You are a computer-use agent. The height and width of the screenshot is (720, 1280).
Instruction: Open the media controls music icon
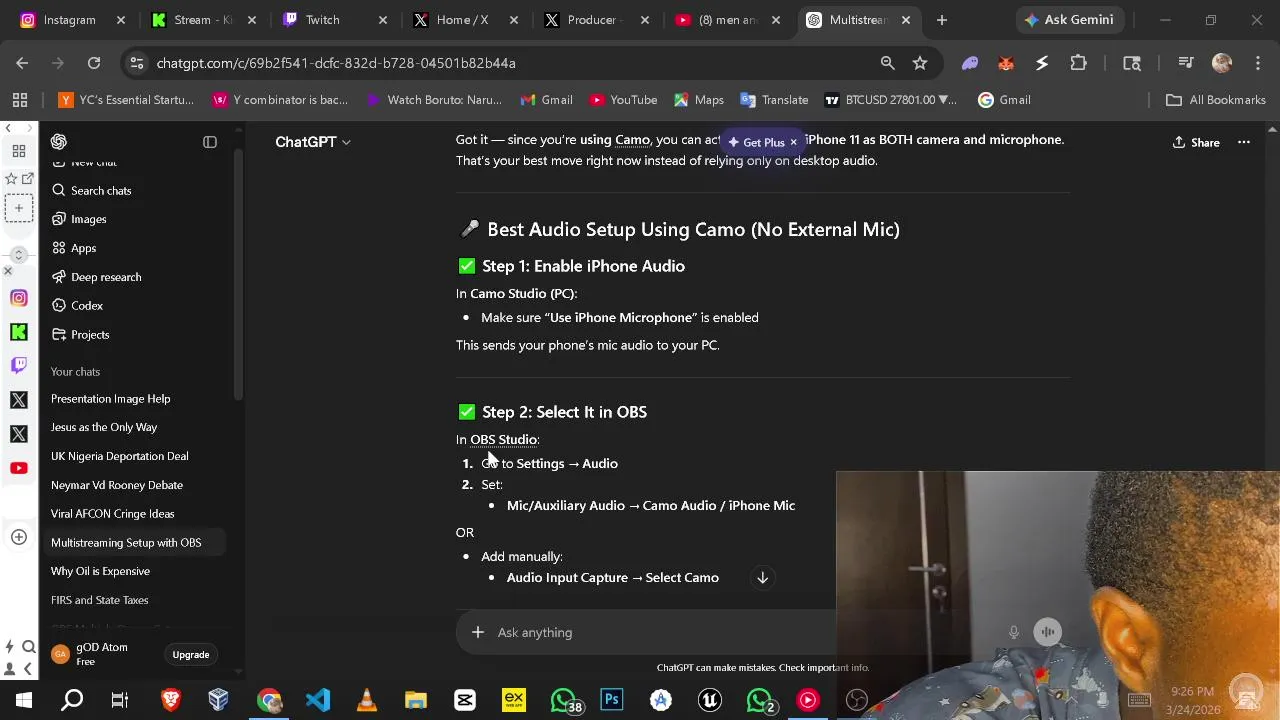(1186, 63)
